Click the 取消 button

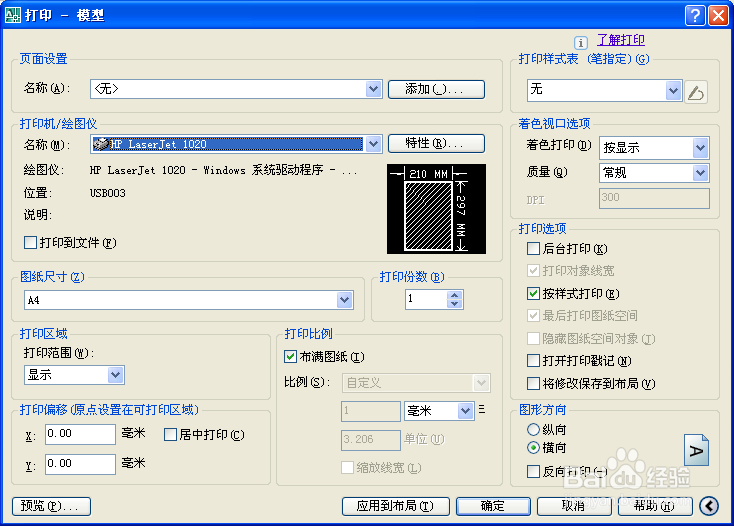(x=574, y=506)
